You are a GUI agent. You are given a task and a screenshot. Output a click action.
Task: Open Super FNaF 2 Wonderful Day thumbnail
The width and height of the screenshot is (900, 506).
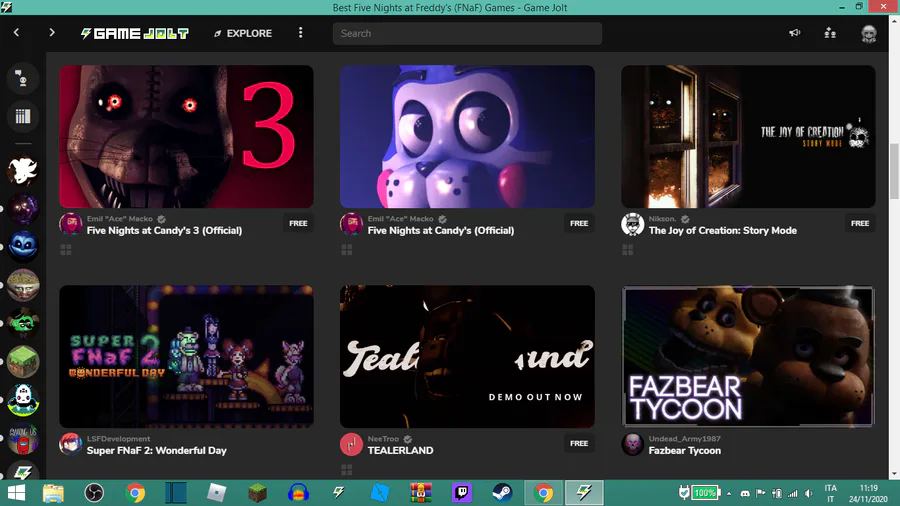click(x=187, y=356)
